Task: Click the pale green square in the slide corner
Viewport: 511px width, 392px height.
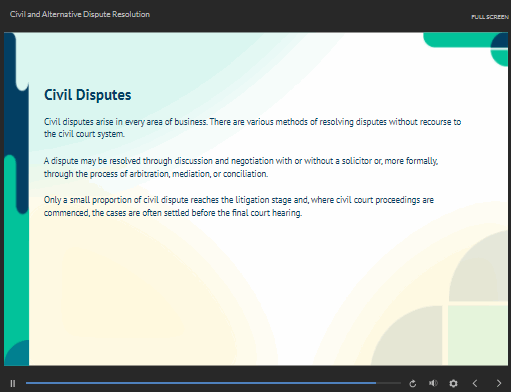Action: 477,335
